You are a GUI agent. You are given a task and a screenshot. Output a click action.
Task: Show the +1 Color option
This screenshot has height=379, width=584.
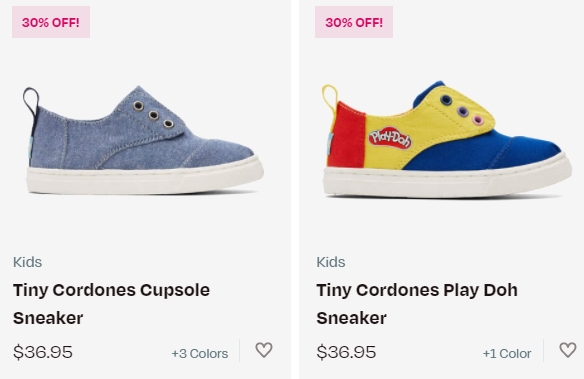coord(507,353)
